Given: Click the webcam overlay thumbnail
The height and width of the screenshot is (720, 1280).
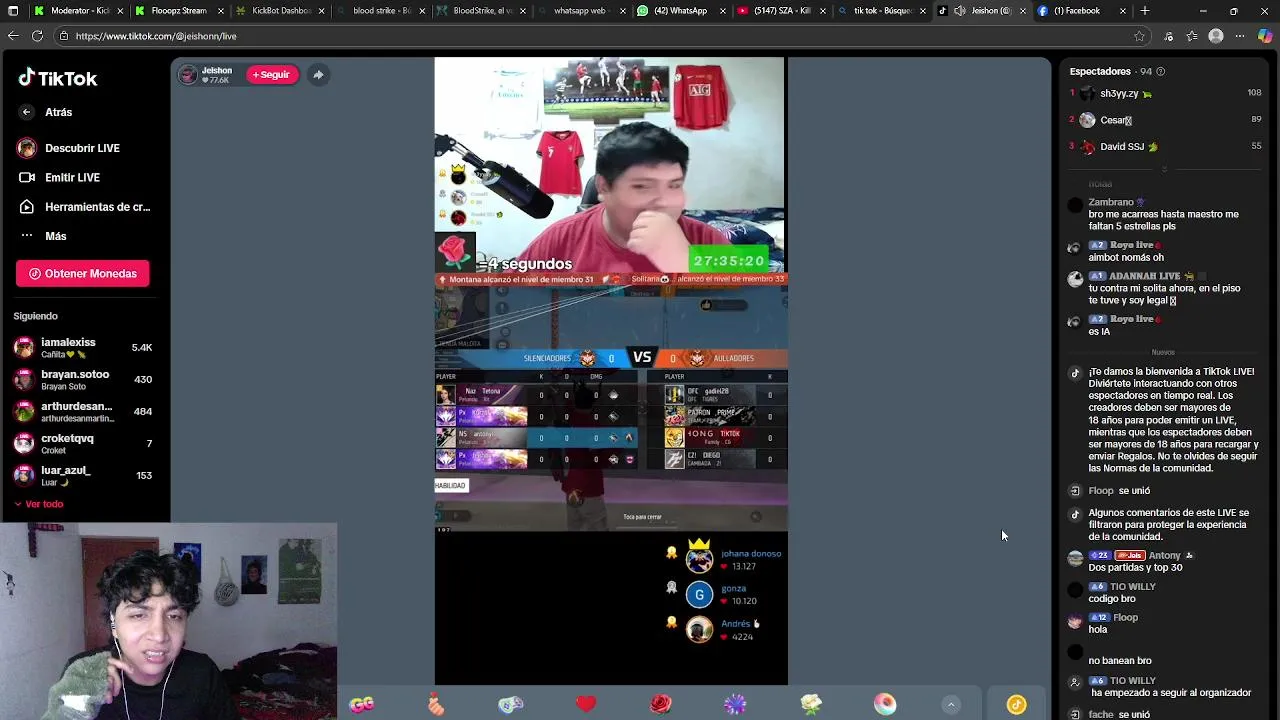Looking at the screenshot, I should pos(168,620).
